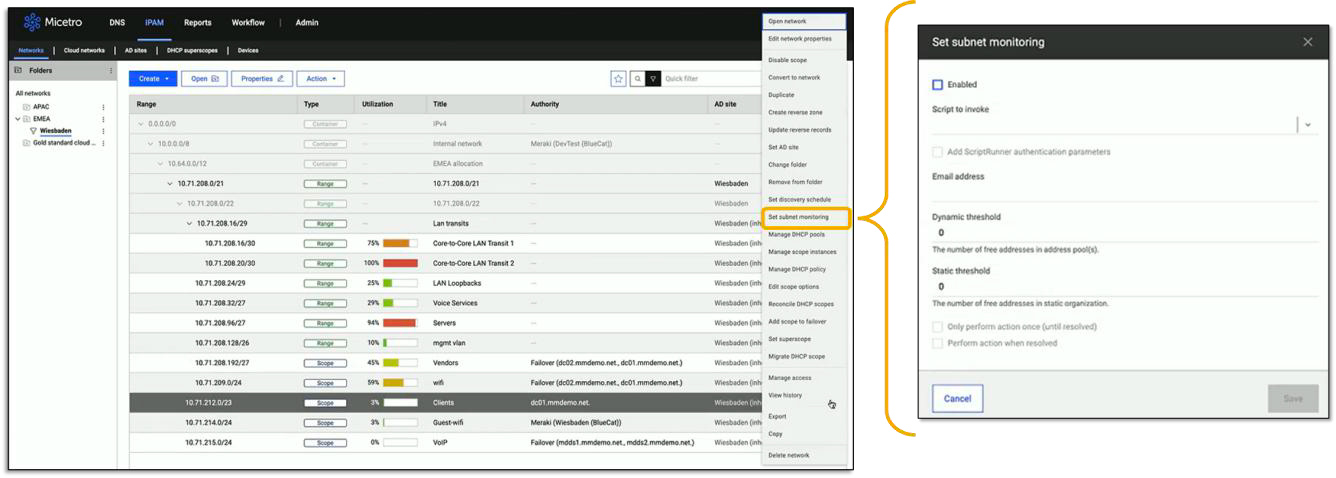Select Open network in context menu
Viewport: 1336px width, 478px height.
[x=804, y=21]
